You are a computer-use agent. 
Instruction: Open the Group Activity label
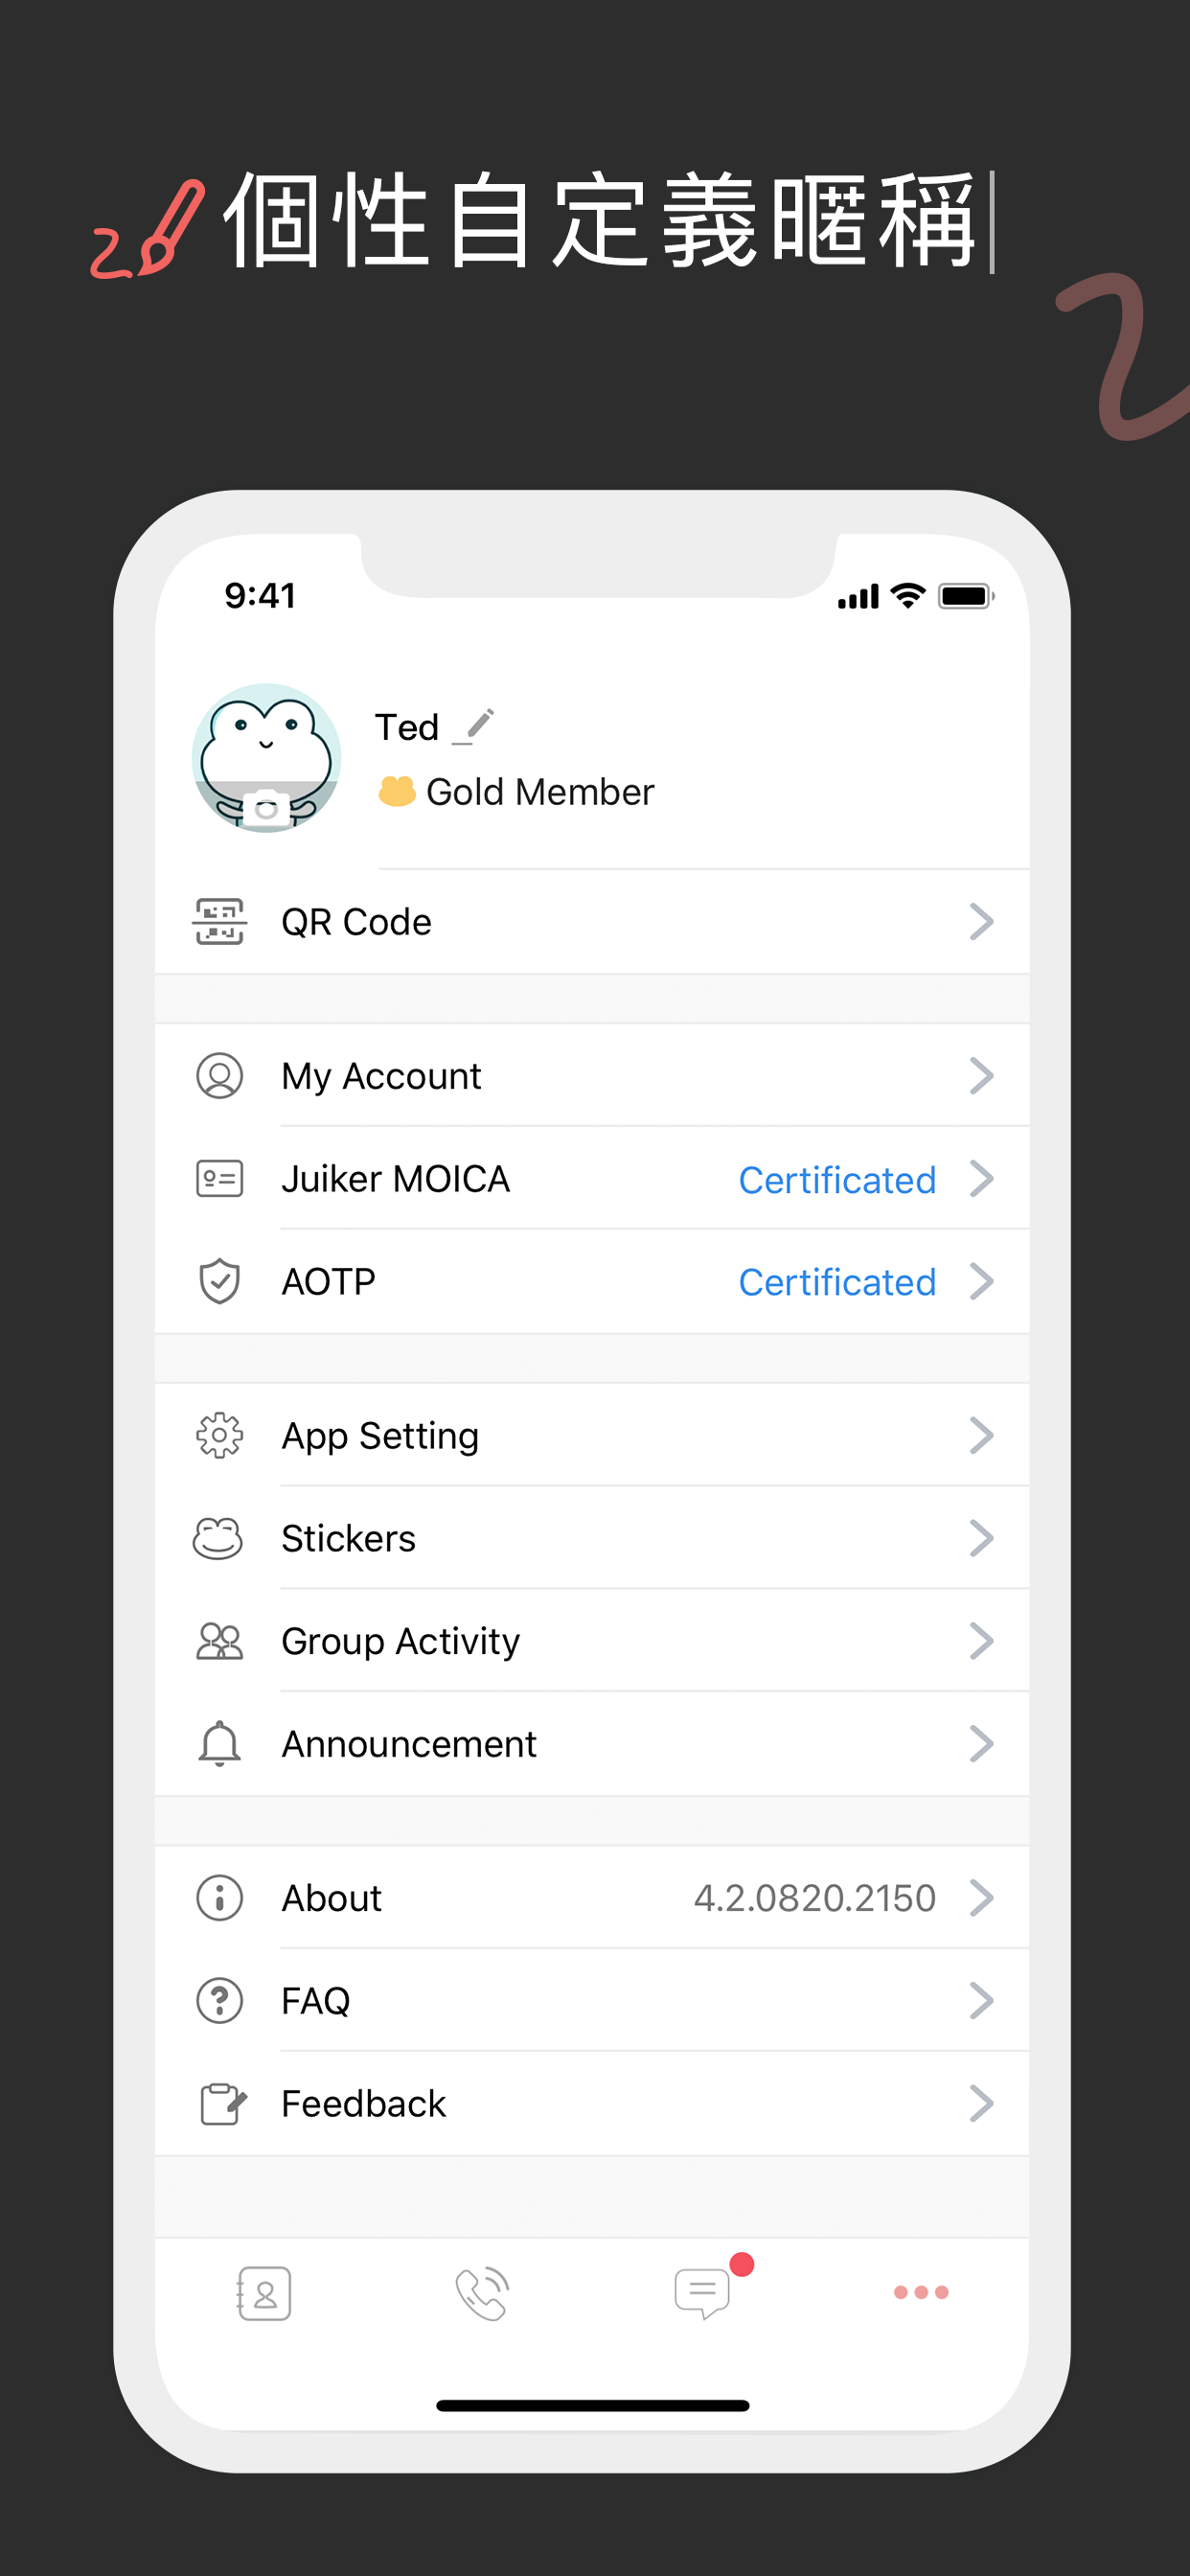click(400, 1642)
